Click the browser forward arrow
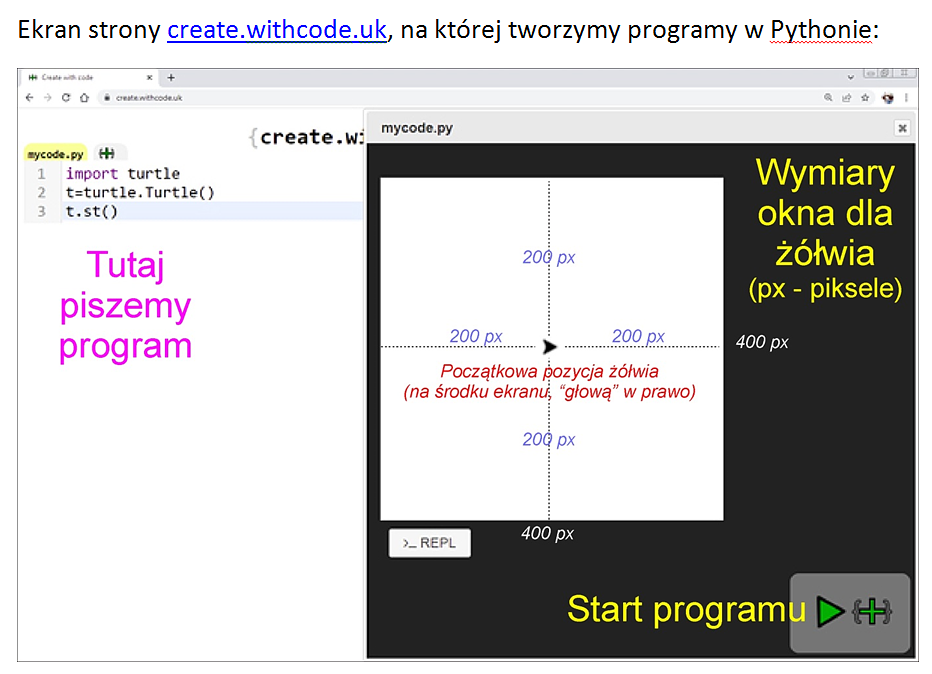932x674 pixels. click(48, 98)
